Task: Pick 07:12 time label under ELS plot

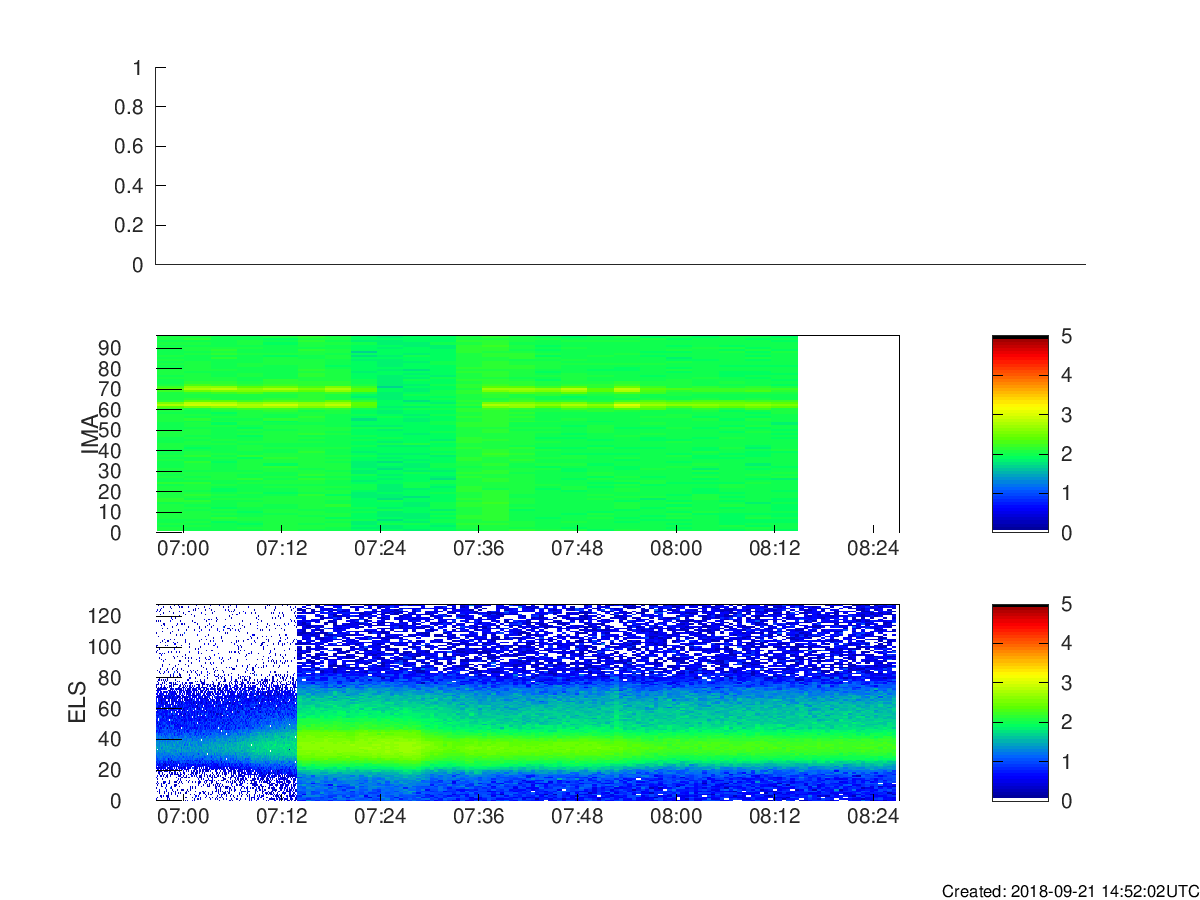Action: (x=282, y=817)
